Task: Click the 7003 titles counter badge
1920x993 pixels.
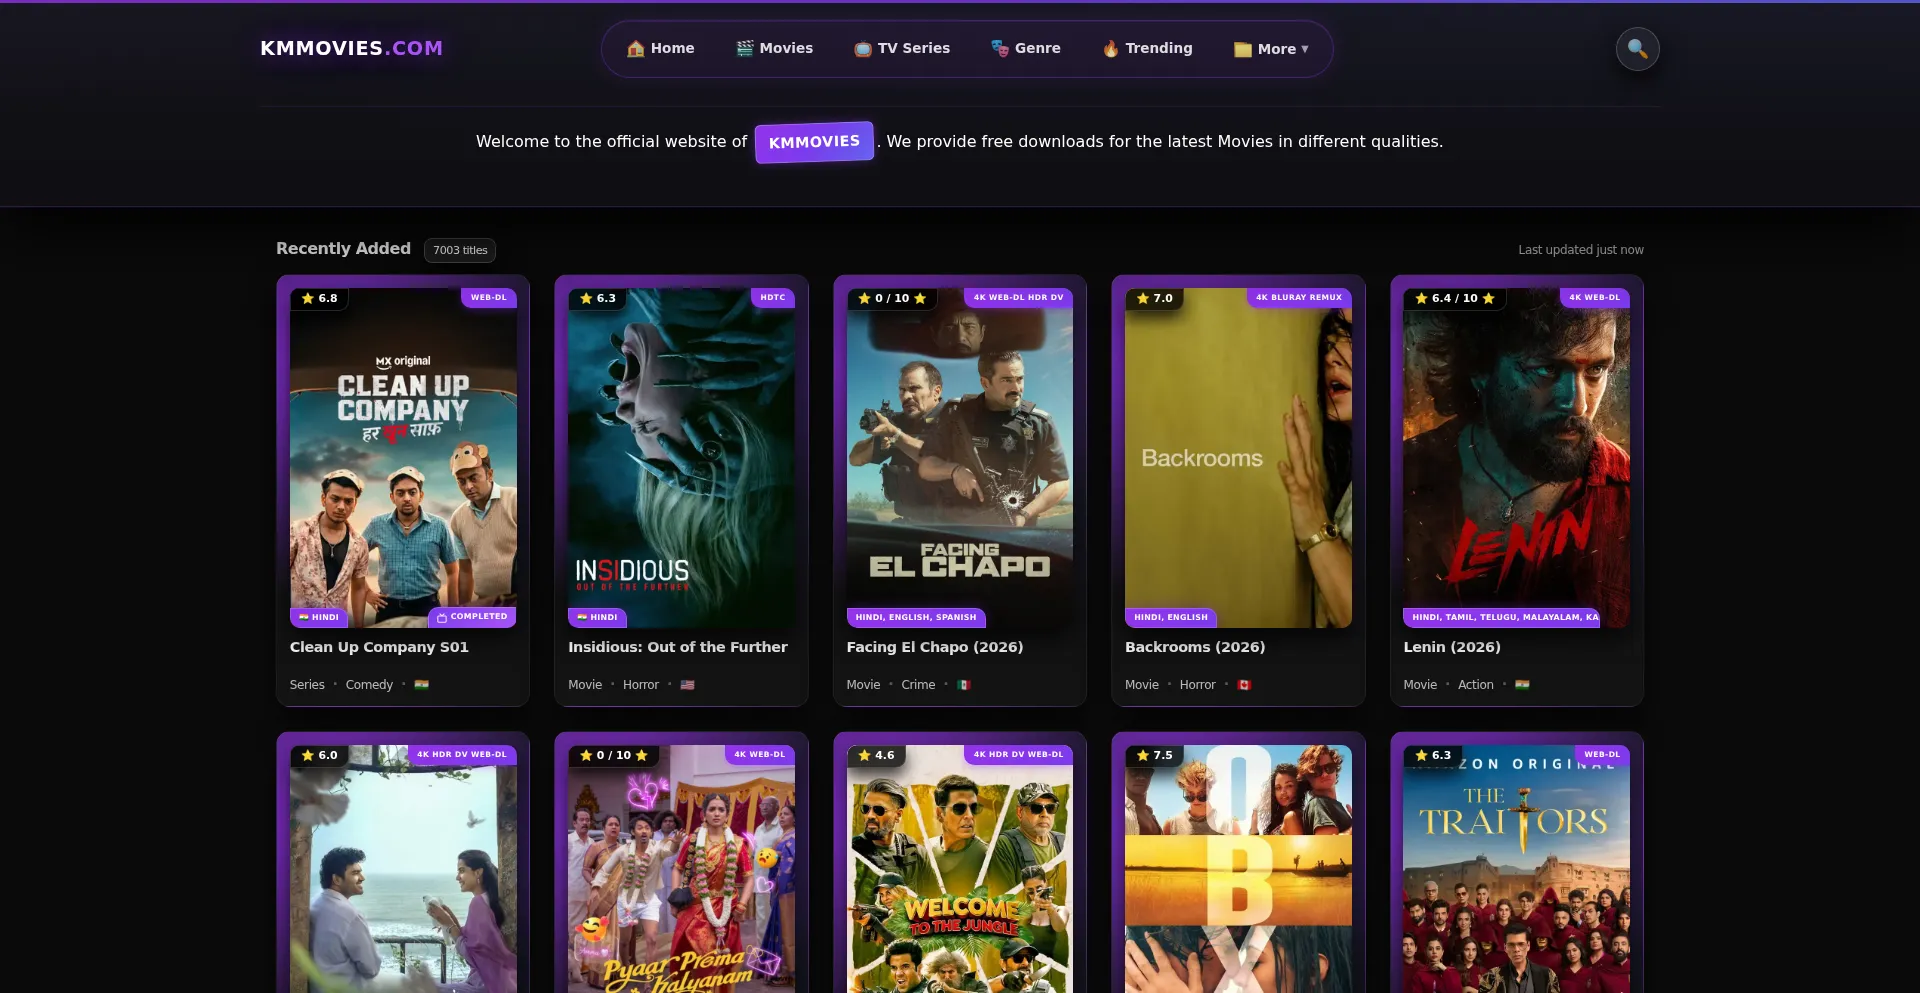Action: click(x=460, y=250)
